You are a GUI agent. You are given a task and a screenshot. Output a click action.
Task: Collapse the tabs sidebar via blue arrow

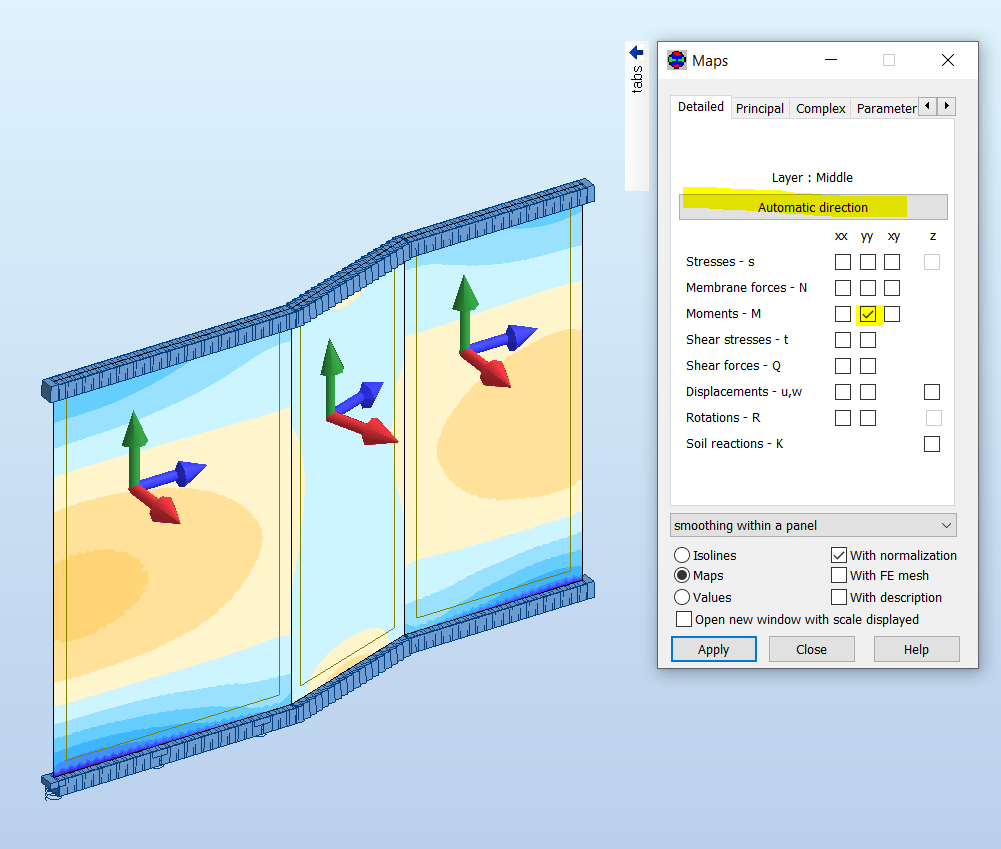(635, 50)
